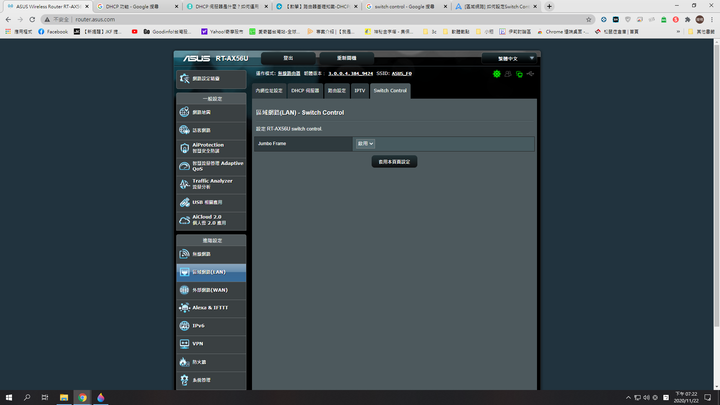Click the green connected-clients status icon
Screen dimensions: 720x405
click(519, 74)
